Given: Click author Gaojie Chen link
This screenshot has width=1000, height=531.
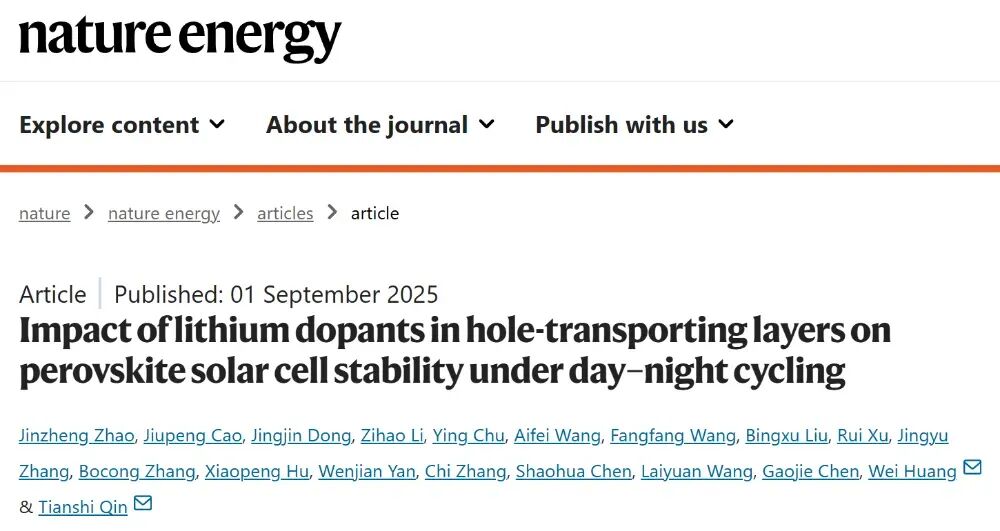Looking at the screenshot, I should [811, 471].
